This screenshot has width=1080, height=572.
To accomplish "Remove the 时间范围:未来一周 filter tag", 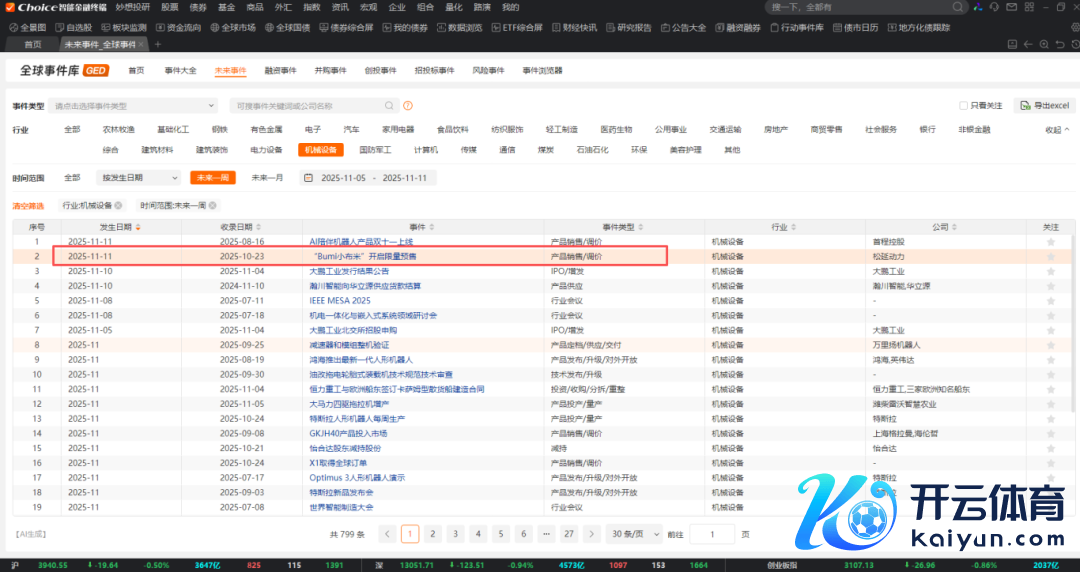I will 213,205.
